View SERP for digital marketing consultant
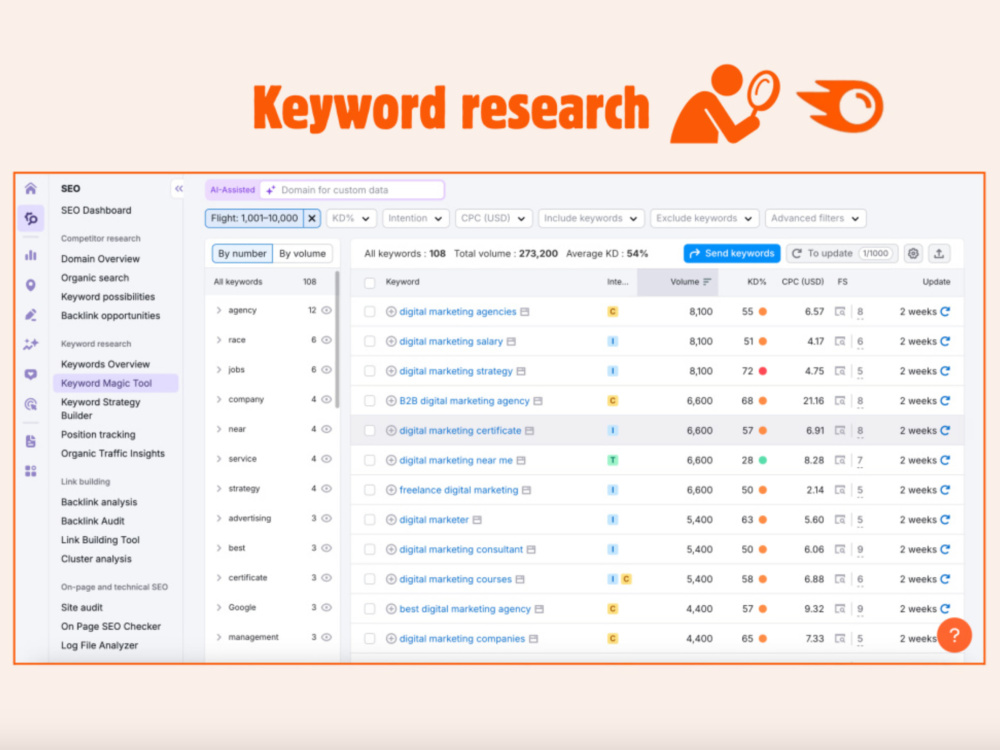1000x750 pixels. pos(840,549)
